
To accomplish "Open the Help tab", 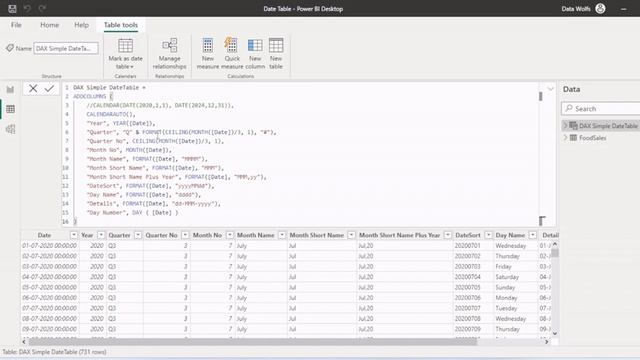I will (x=81, y=25).
